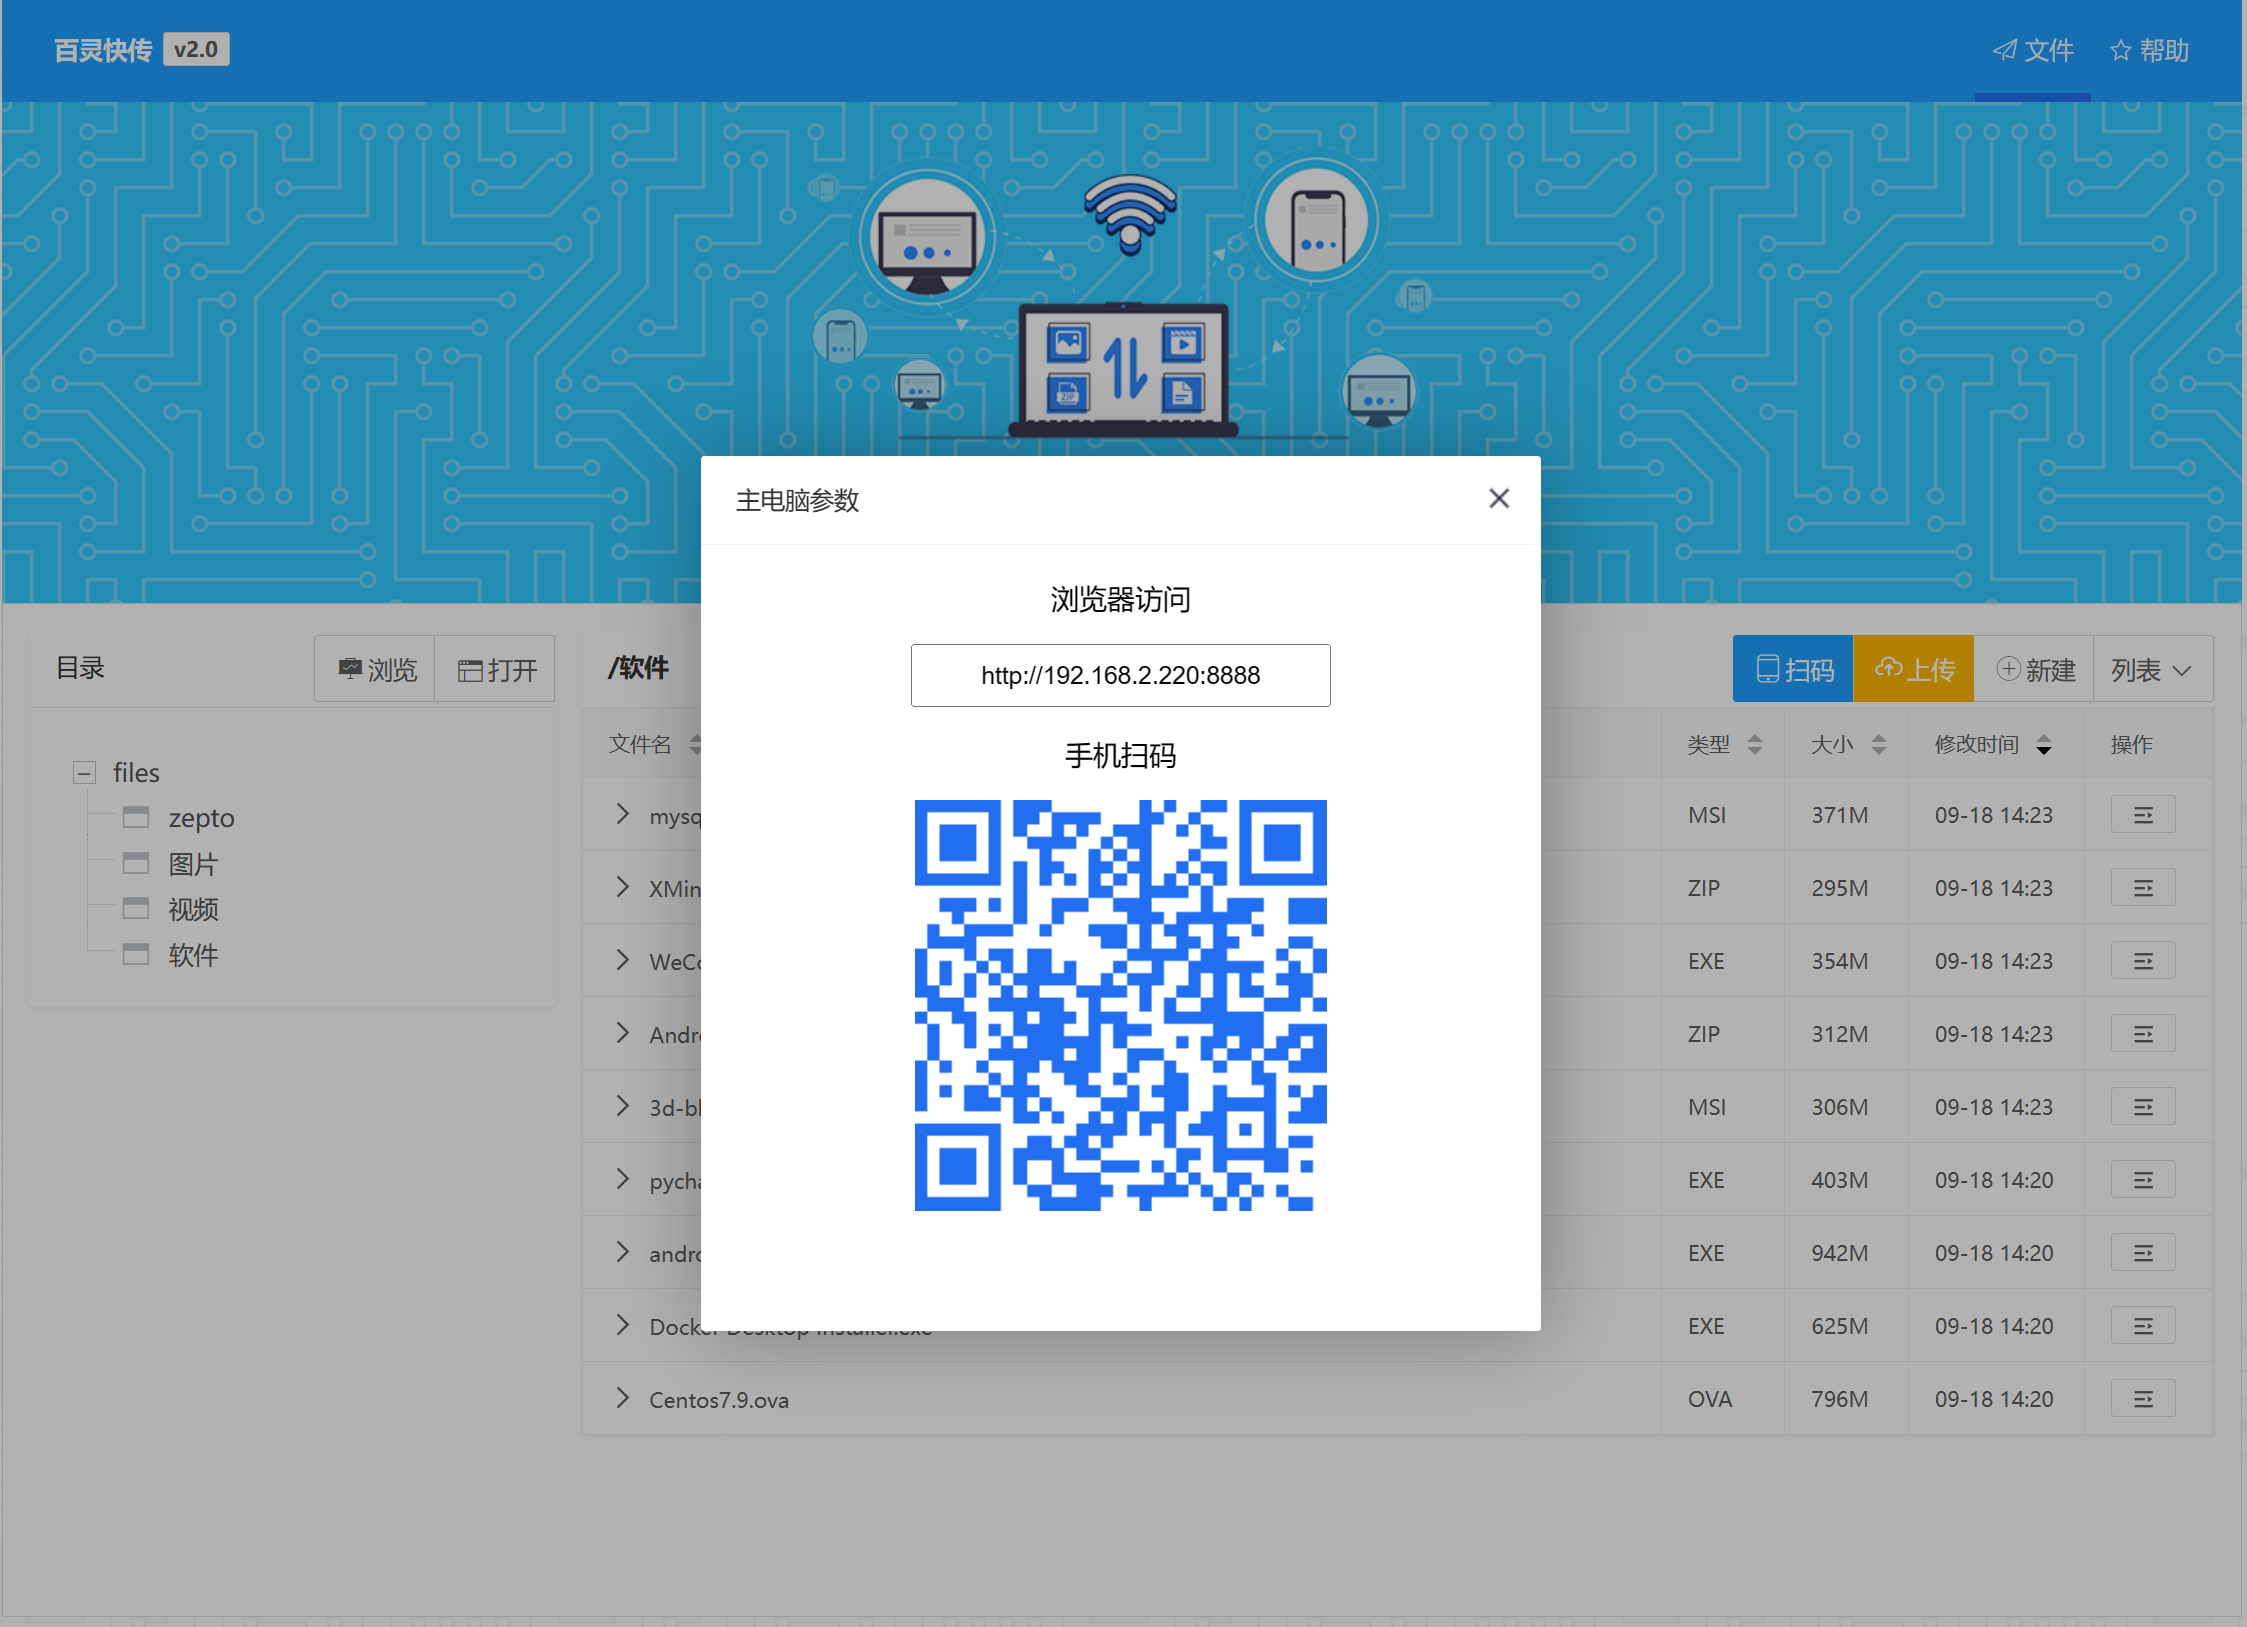Open the 帮助 help tab

point(2149,50)
